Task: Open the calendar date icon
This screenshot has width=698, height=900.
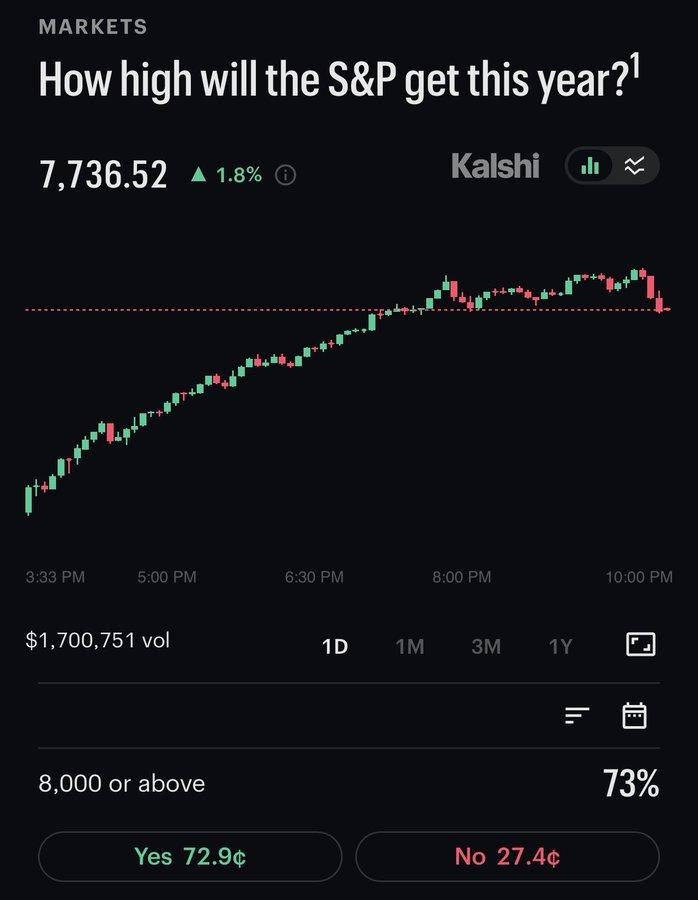Action: click(635, 715)
